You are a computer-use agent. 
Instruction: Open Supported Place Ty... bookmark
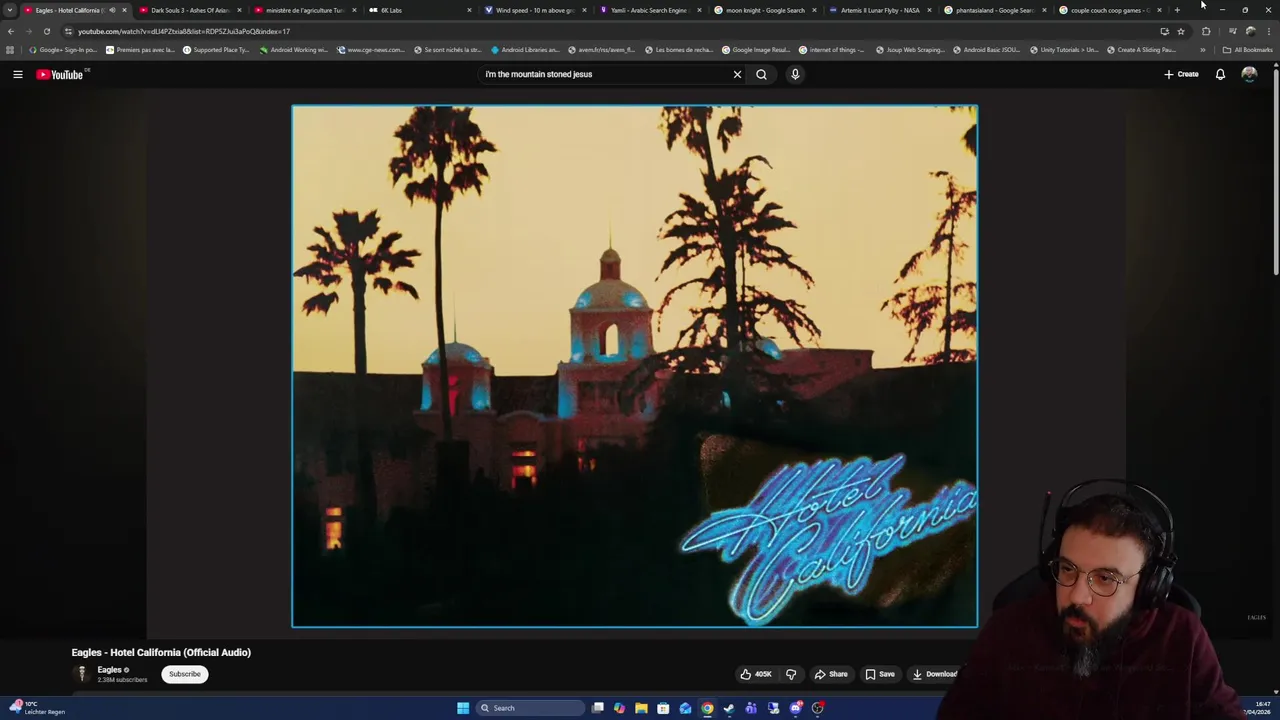pos(216,49)
